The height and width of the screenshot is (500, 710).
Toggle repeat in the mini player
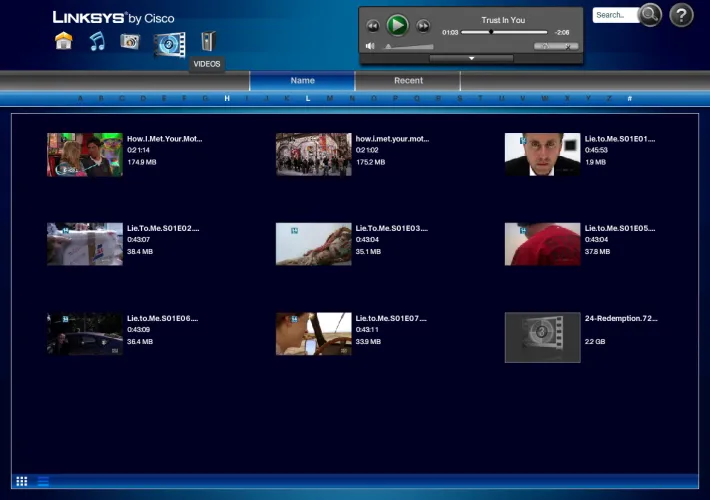pyautogui.click(x=545, y=46)
